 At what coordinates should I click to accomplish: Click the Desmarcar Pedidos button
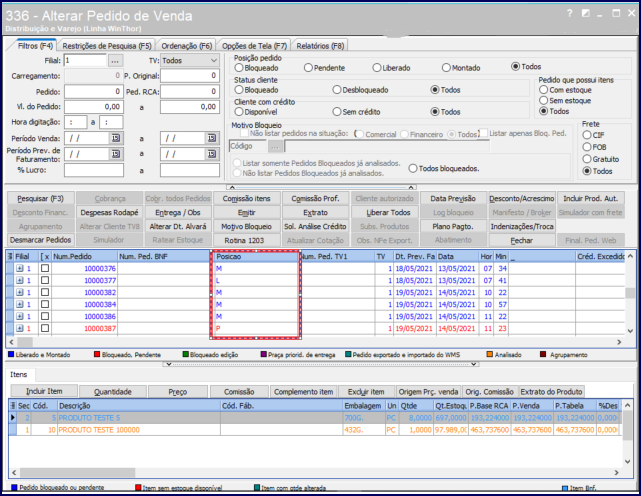click(x=41, y=240)
